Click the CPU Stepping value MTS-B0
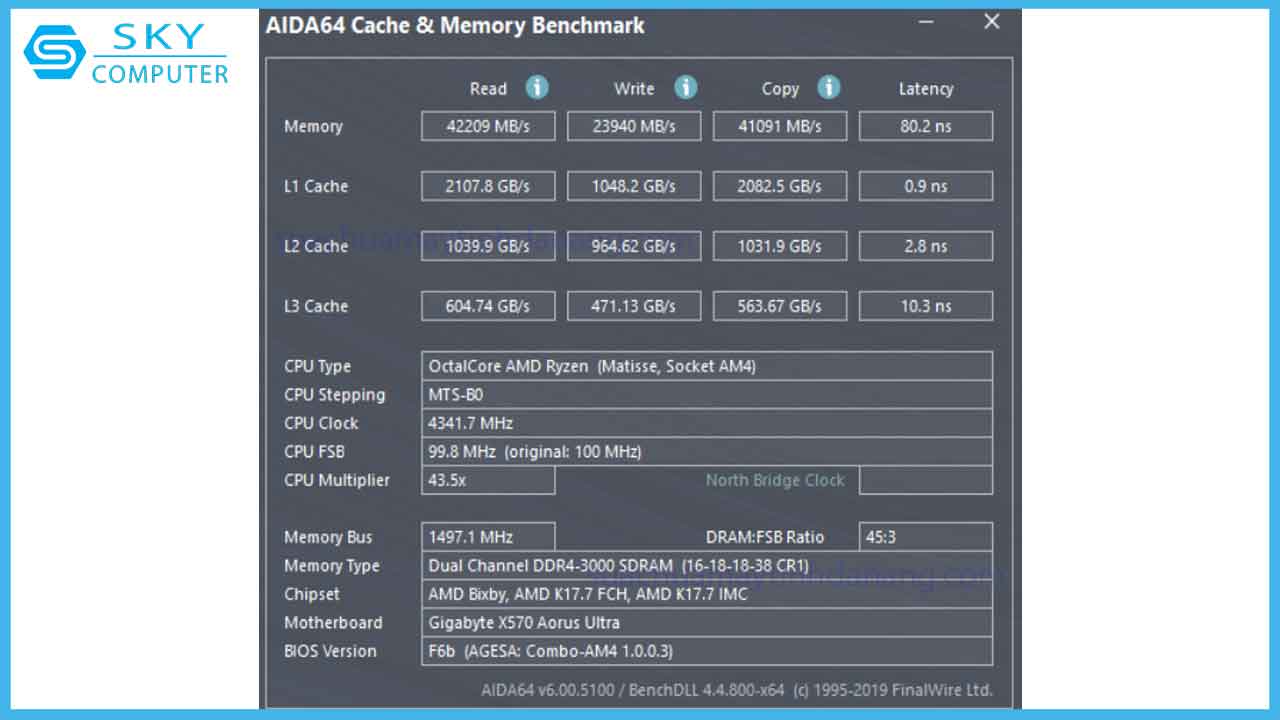1280x720 pixels. (707, 394)
